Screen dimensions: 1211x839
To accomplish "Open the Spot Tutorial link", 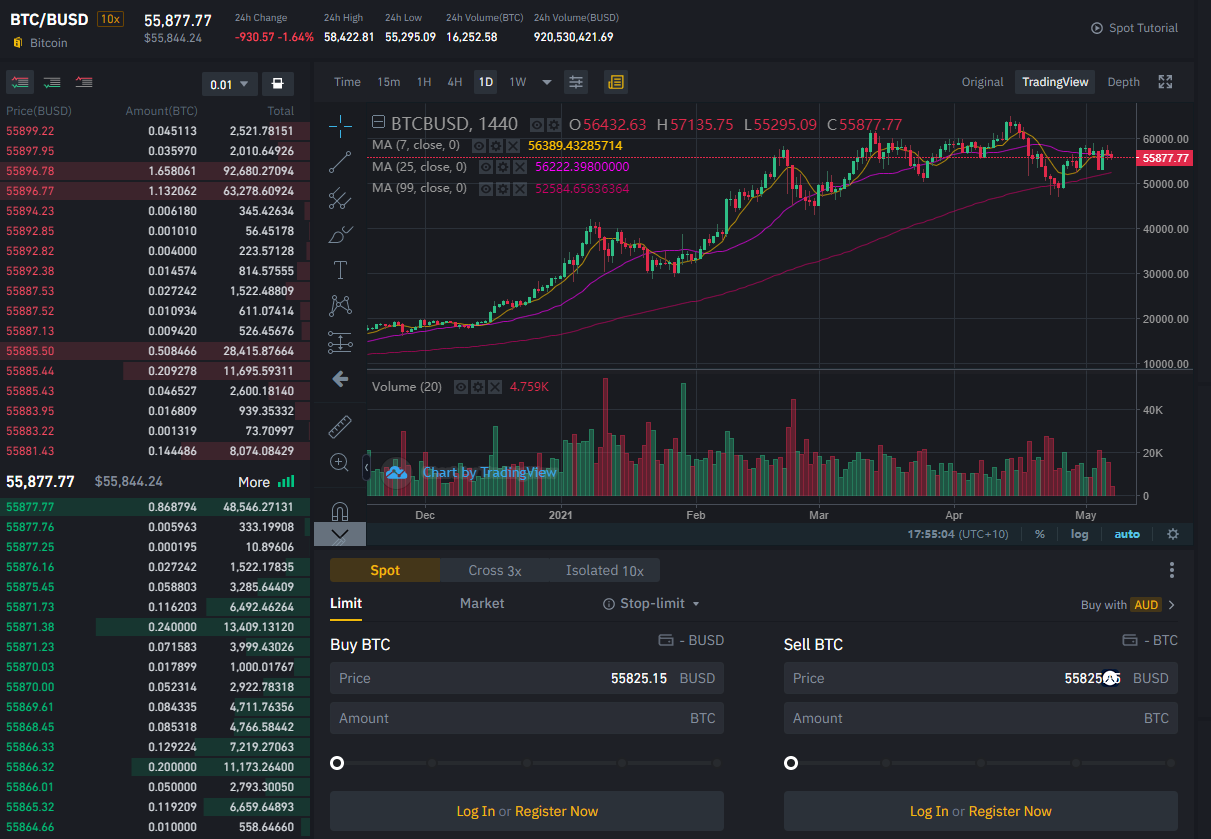I will [x=1134, y=28].
